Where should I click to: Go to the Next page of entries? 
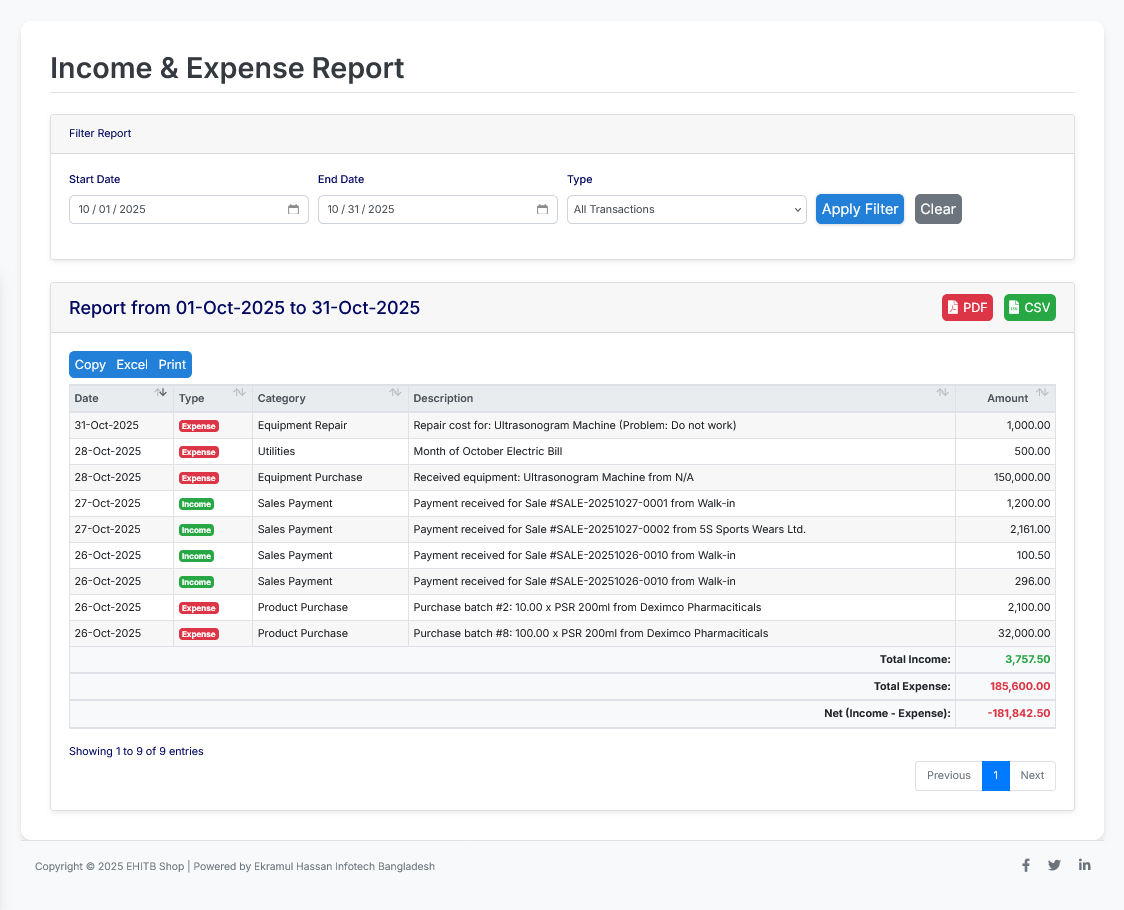(1032, 775)
